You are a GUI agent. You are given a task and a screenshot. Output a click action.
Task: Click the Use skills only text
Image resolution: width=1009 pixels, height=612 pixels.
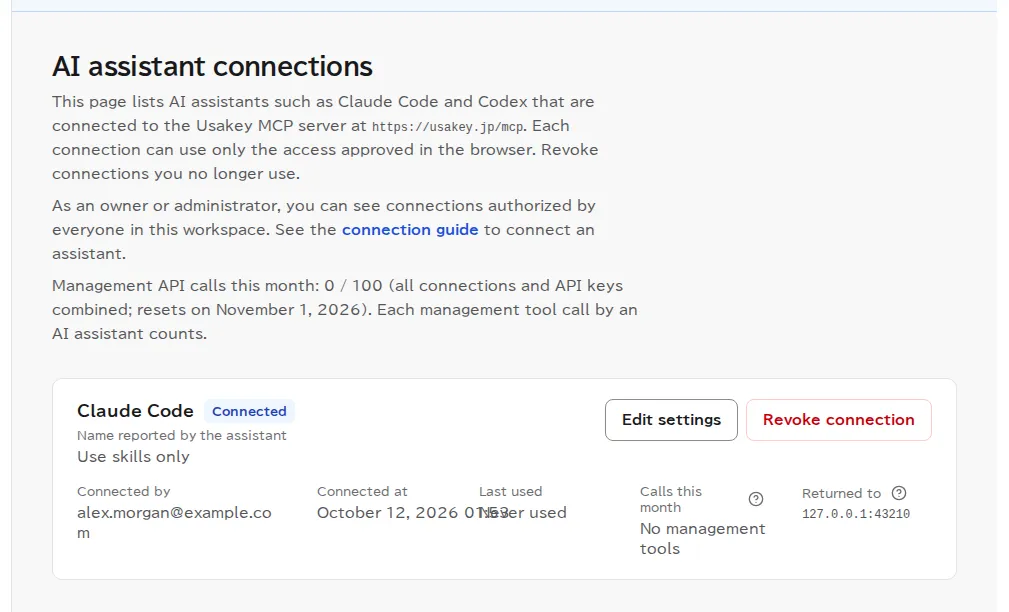(x=133, y=456)
